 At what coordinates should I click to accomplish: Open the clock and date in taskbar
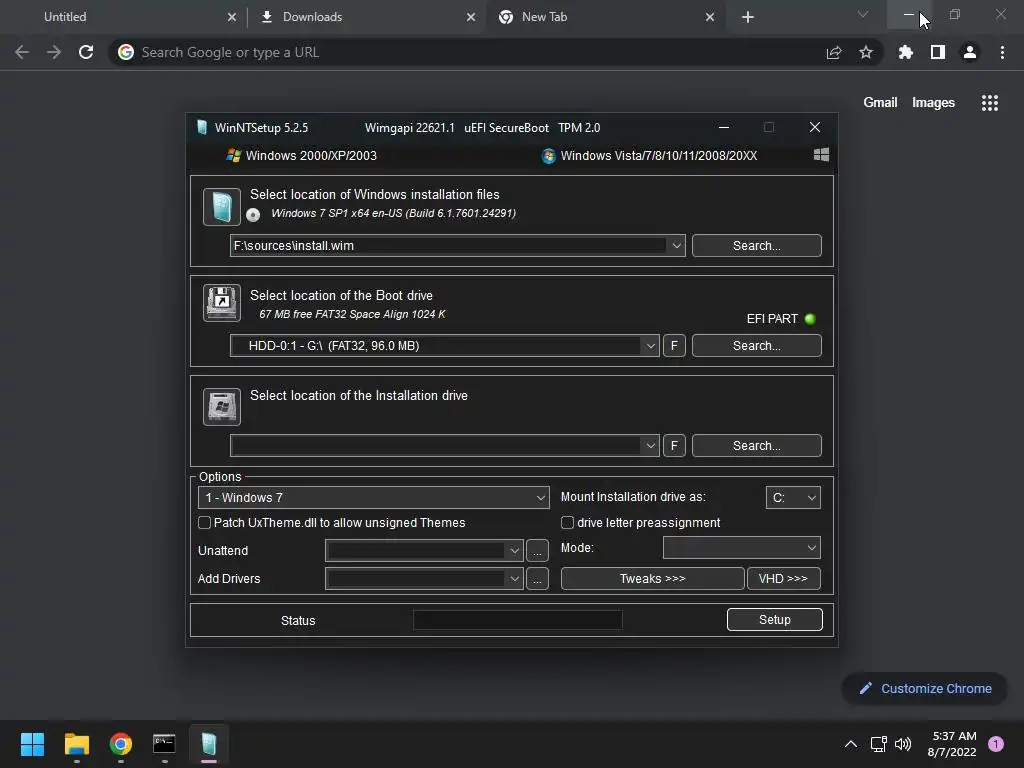pos(952,744)
